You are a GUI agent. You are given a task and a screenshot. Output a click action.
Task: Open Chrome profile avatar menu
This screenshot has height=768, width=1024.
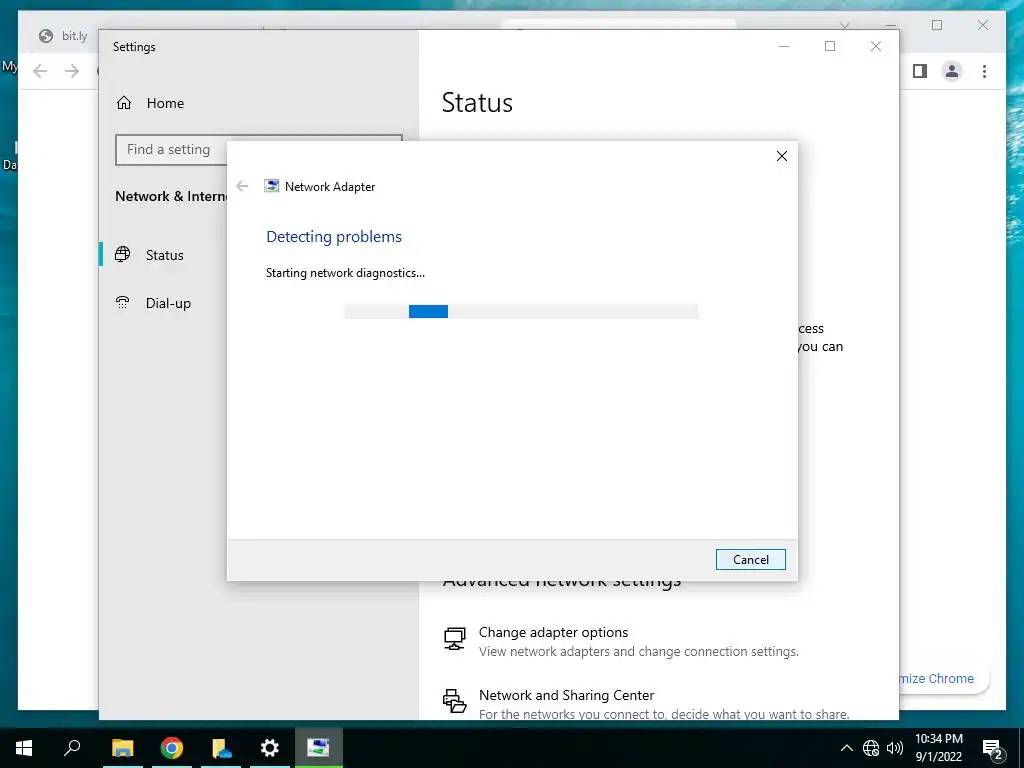[x=952, y=71]
